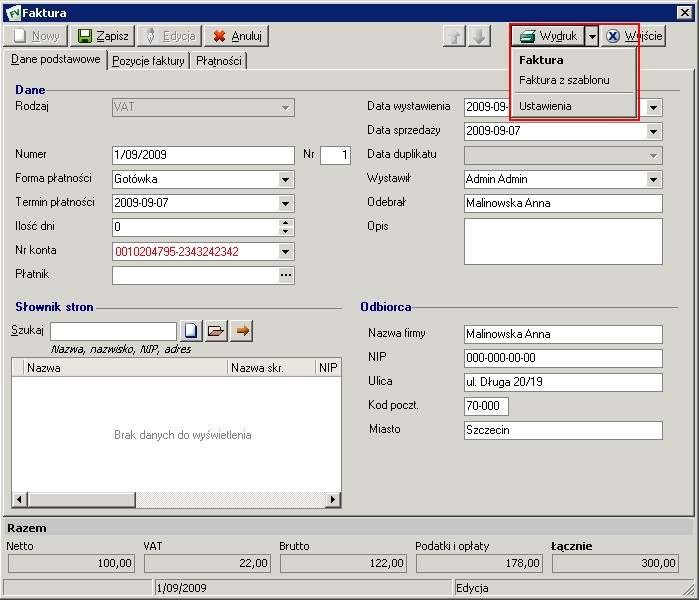The width and height of the screenshot is (699, 600).
Task: Click the Wydruk print button
Action: click(x=548, y=36)
